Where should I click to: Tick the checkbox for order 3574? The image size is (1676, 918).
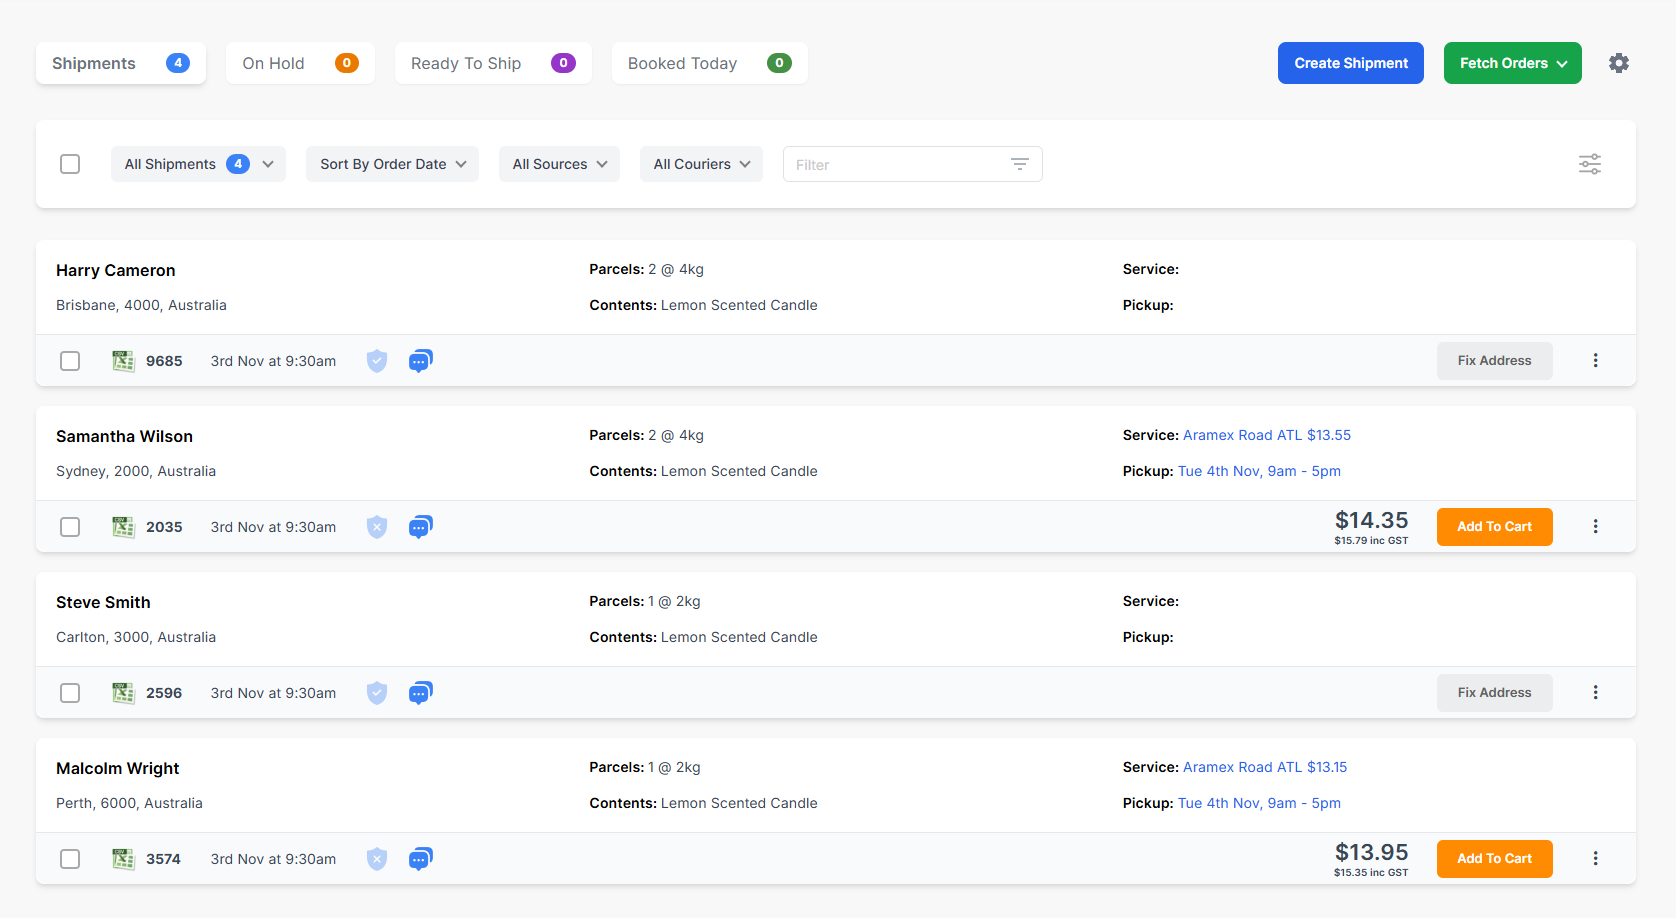point(69,858)
